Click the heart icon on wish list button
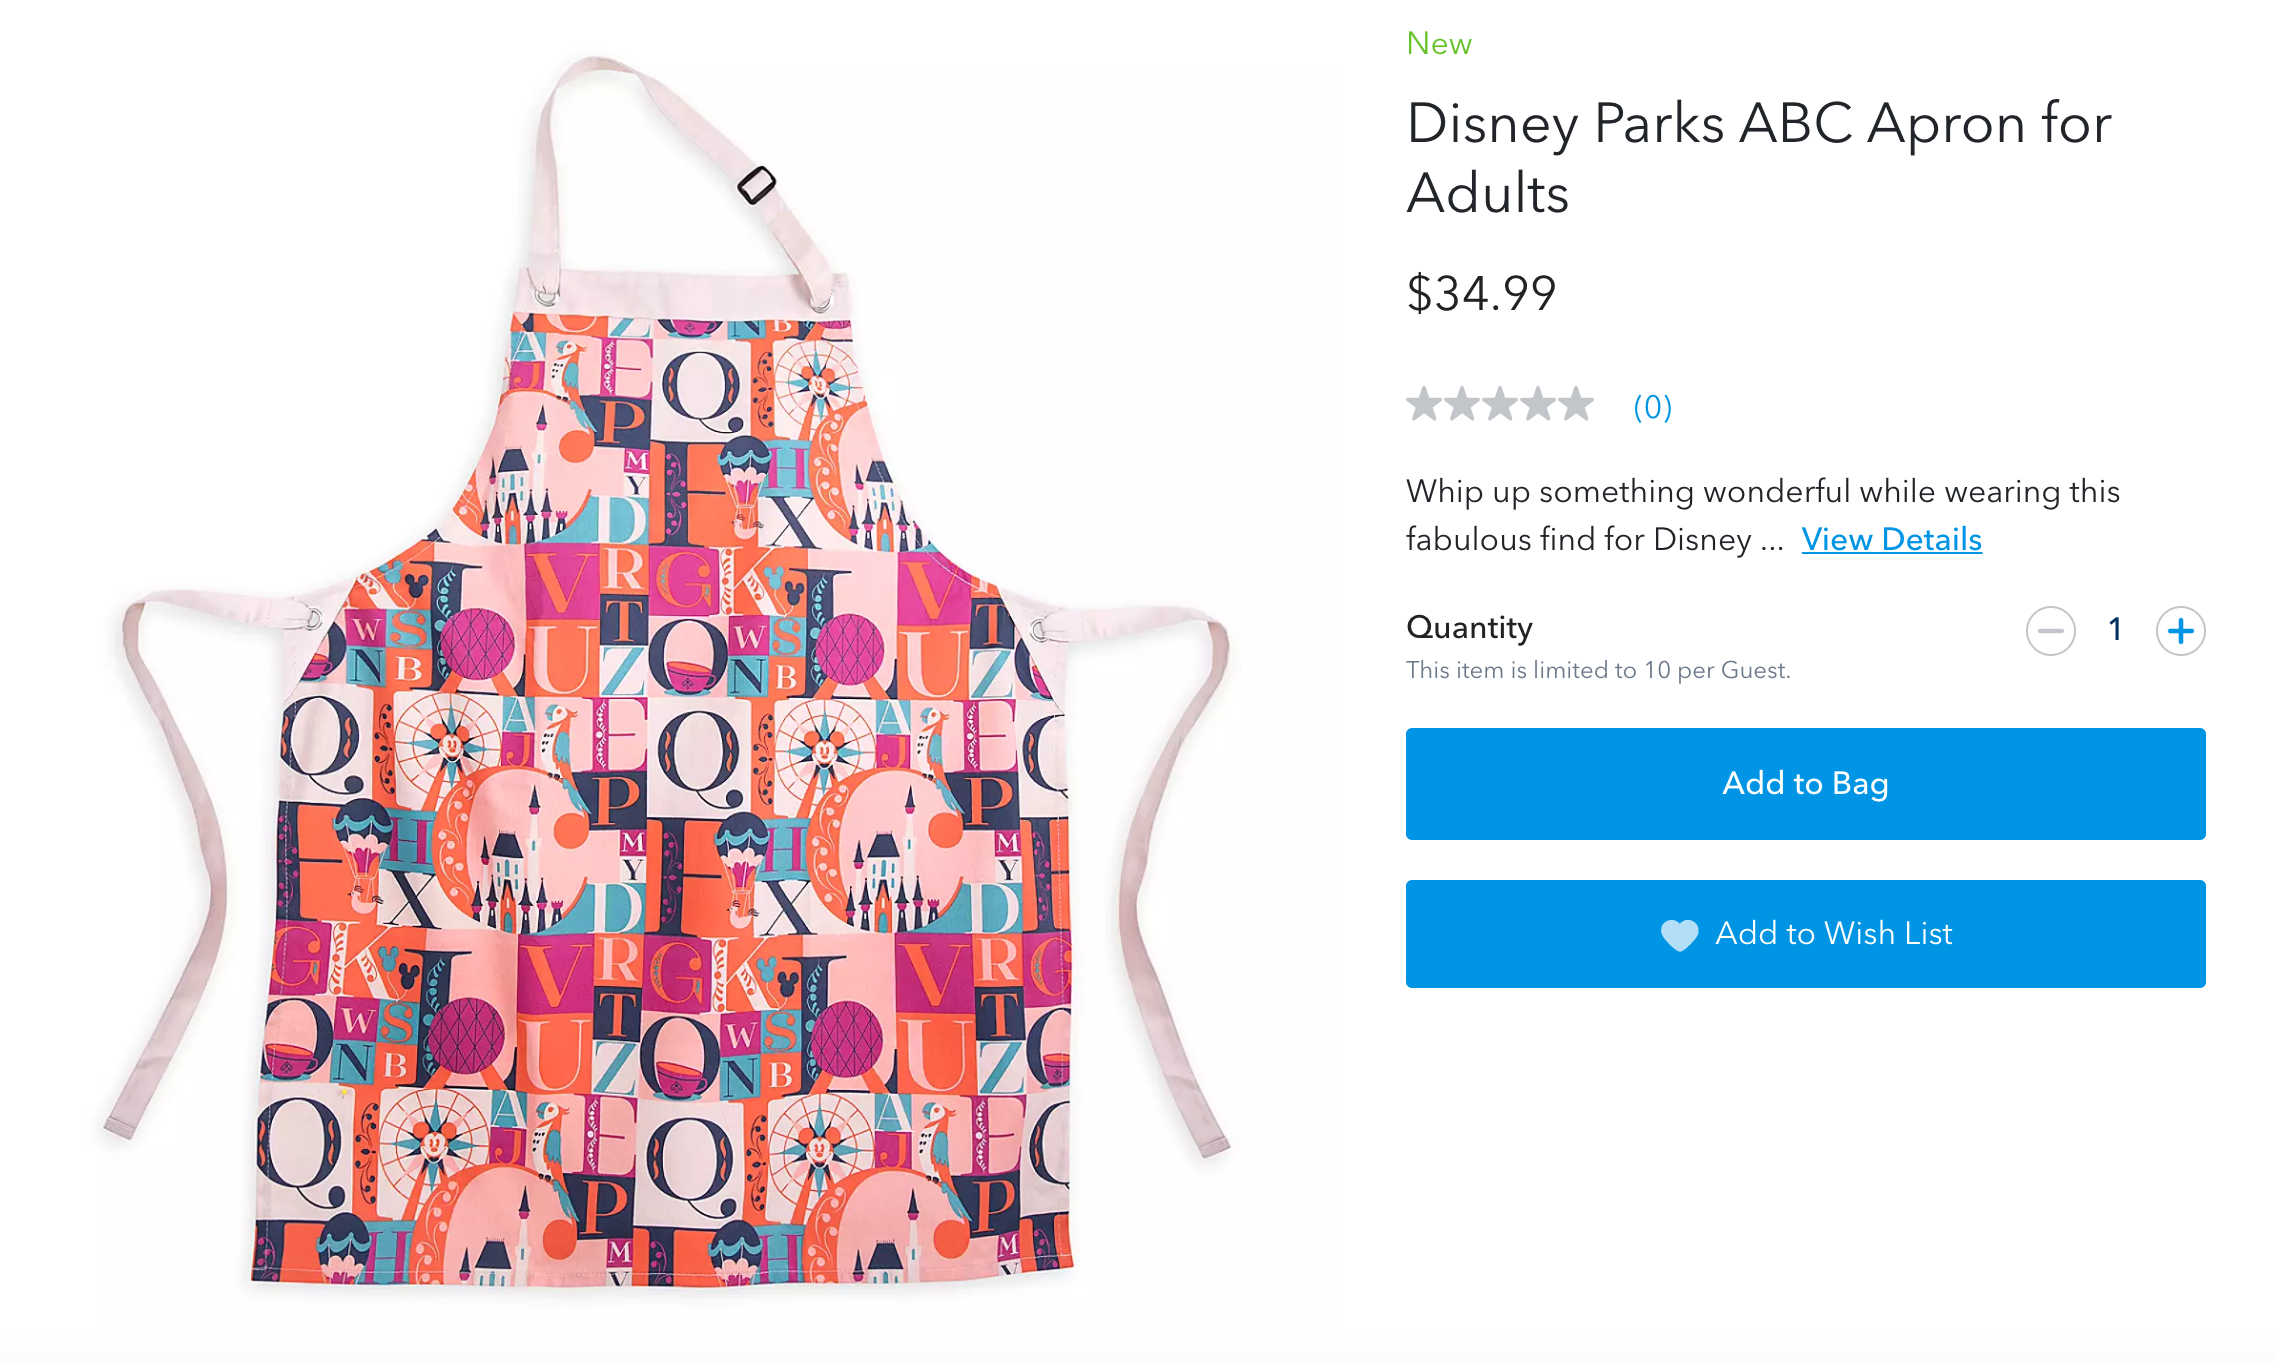 (x=1679, y=934)
